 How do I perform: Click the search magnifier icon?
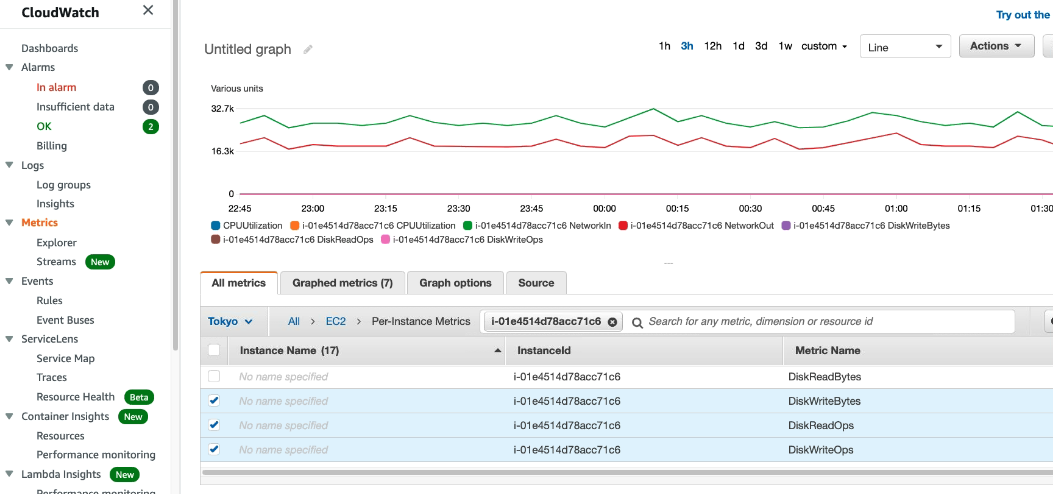[637, 322]
